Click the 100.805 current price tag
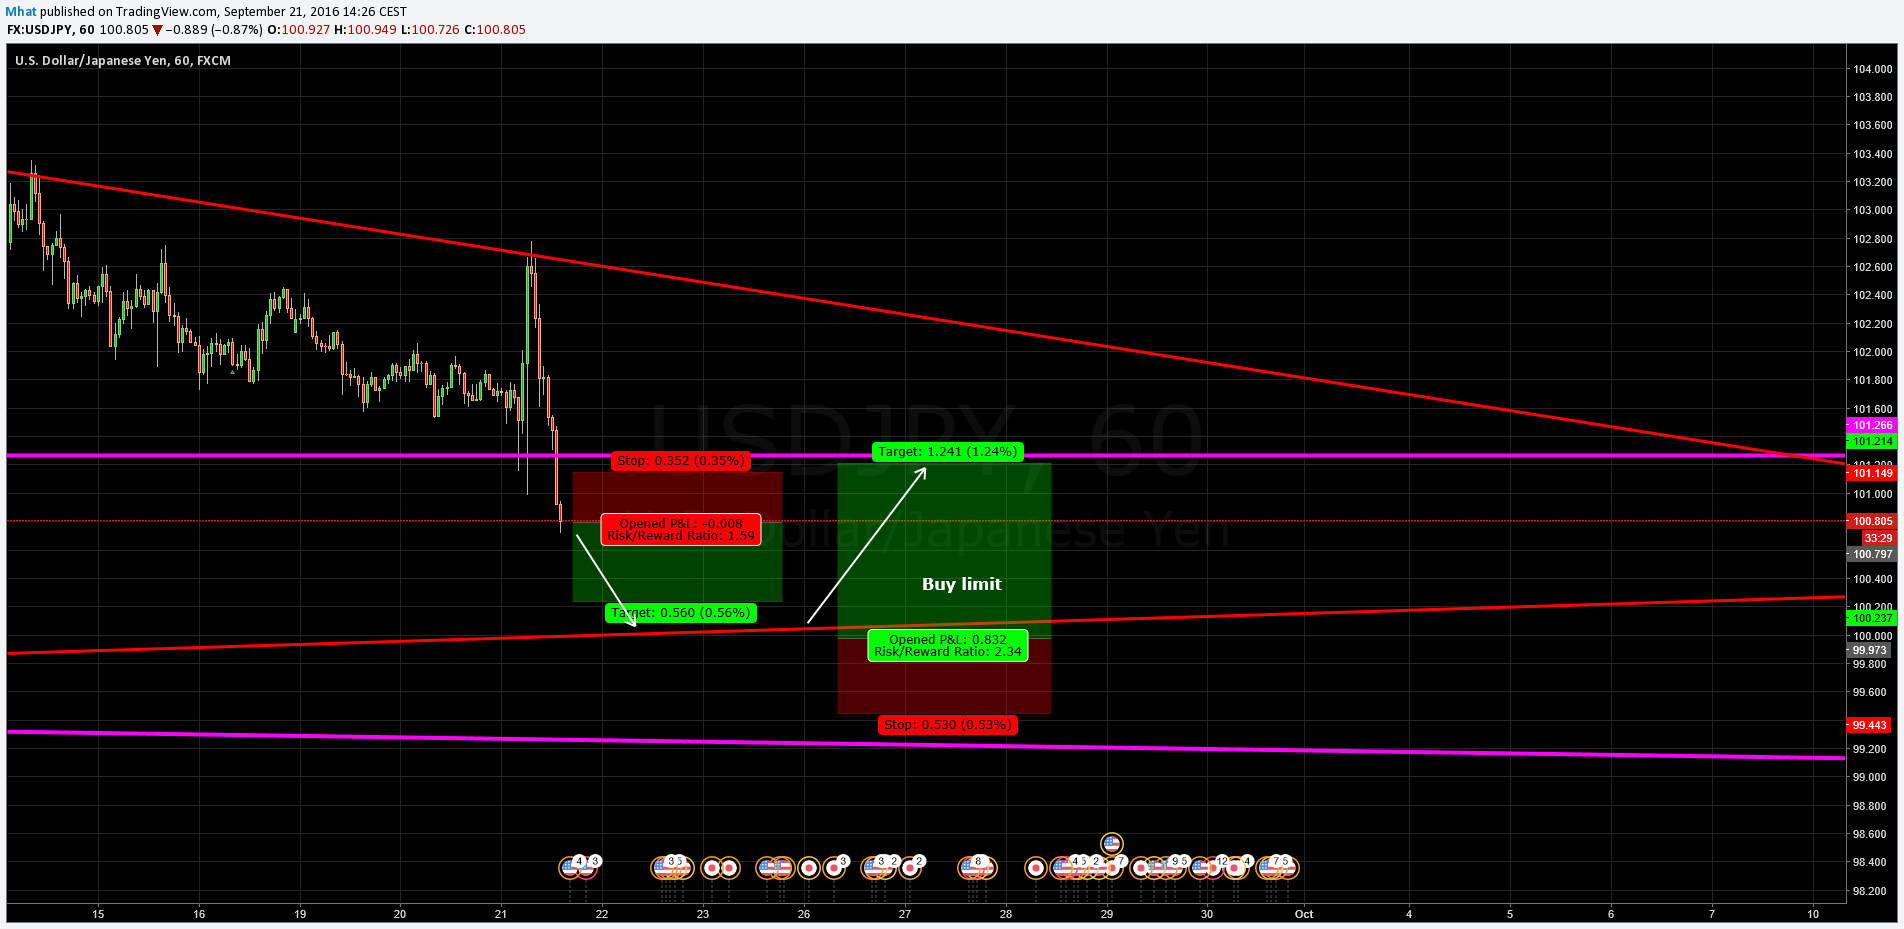1904x929 pixels. pos(1871,521)
